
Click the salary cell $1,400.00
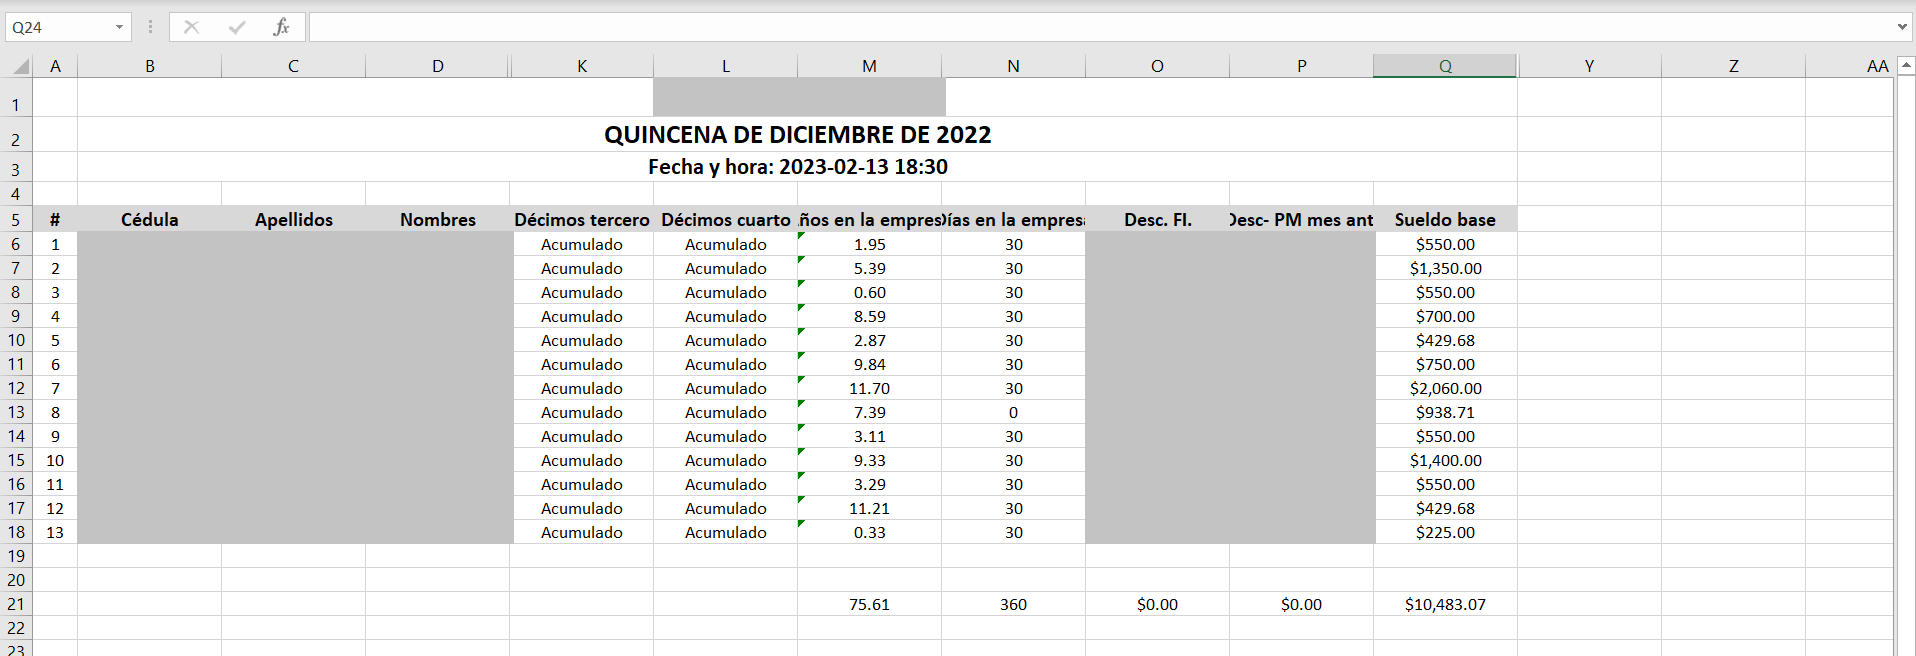[x=1446, y=460]
